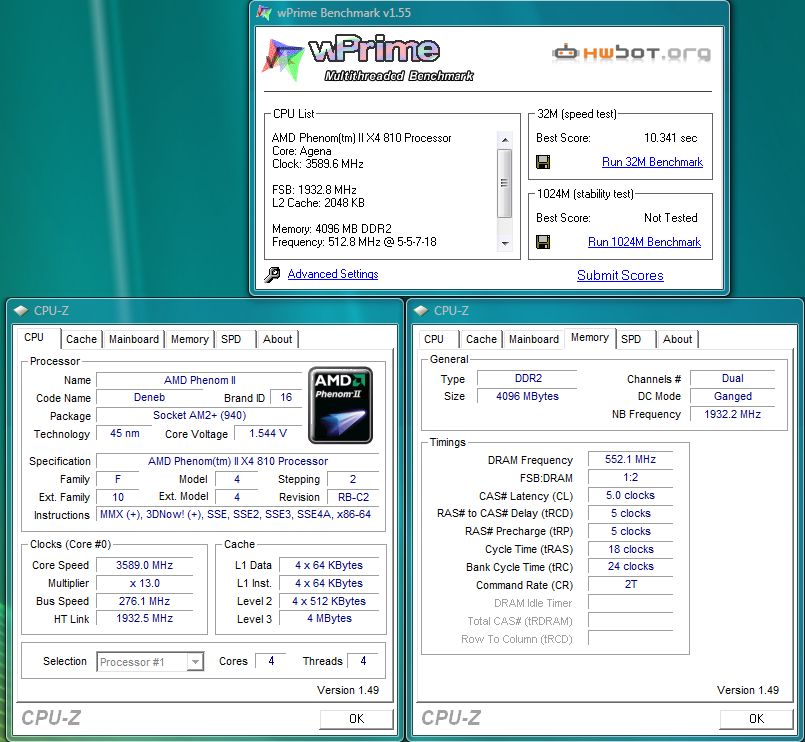This screenshot has width=805, height=742.
Task: Click the wPrime Multithreaded Benchmark logo
Action: click(x=368, y=58)
